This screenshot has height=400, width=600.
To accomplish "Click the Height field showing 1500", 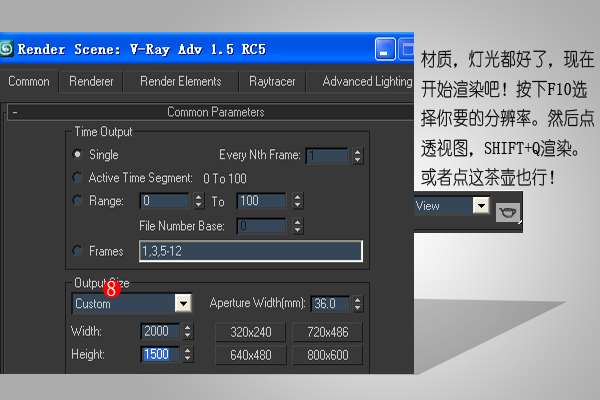I will click(160, 354).
